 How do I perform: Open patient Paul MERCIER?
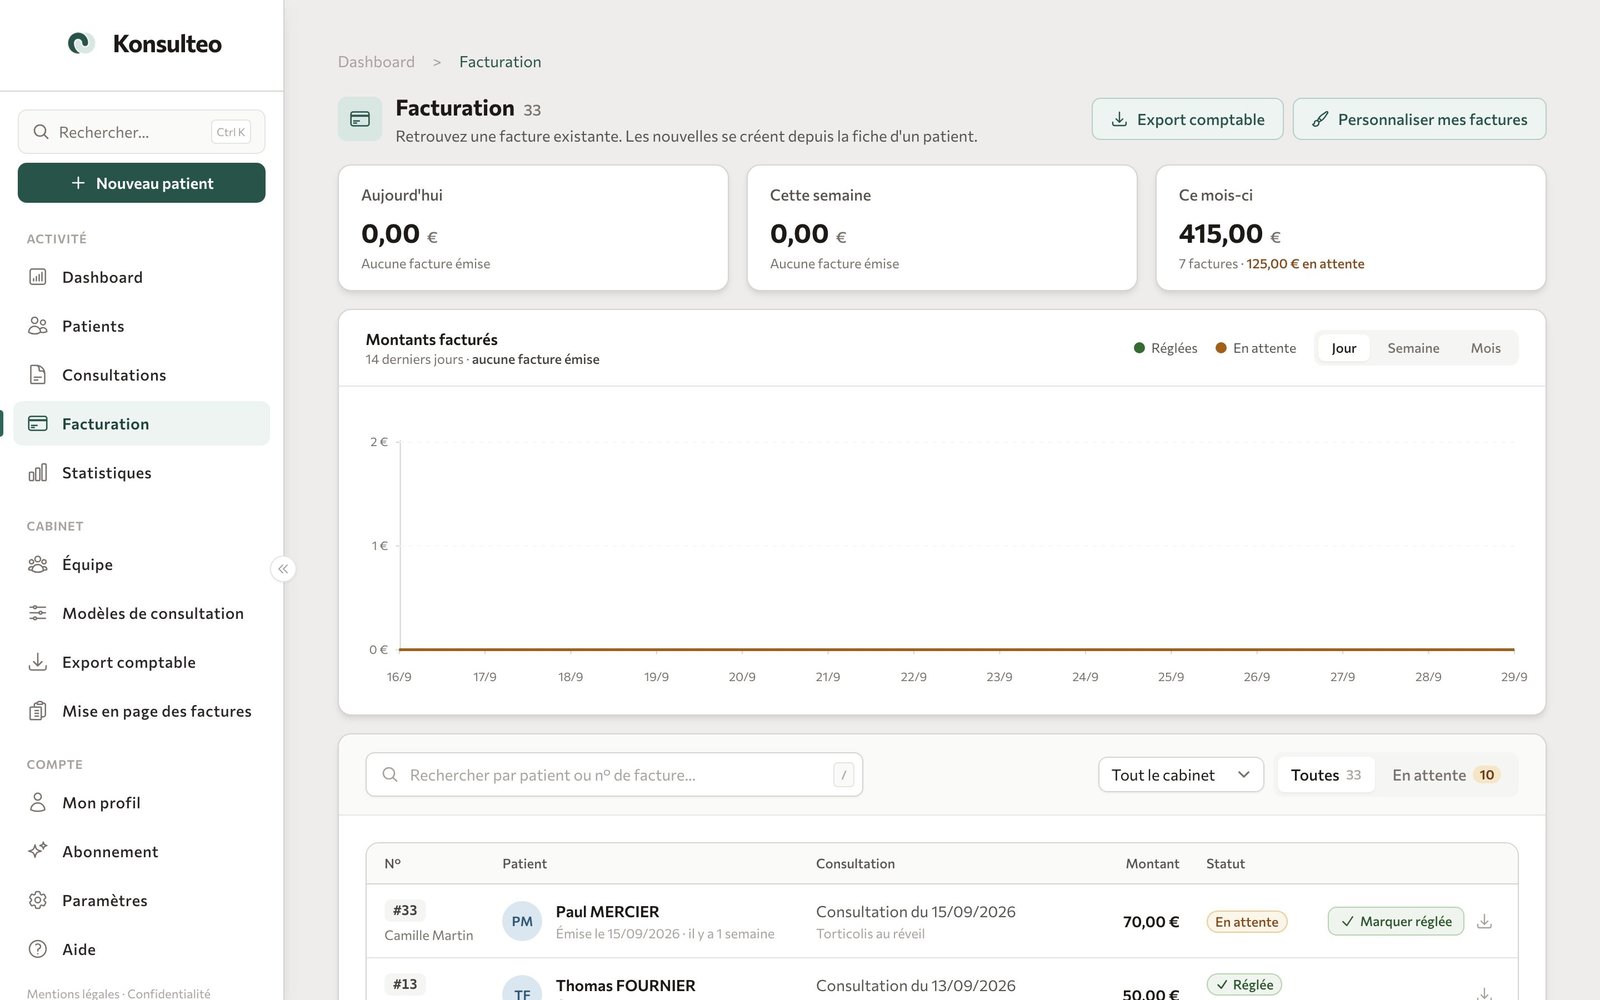click(607, 912)
